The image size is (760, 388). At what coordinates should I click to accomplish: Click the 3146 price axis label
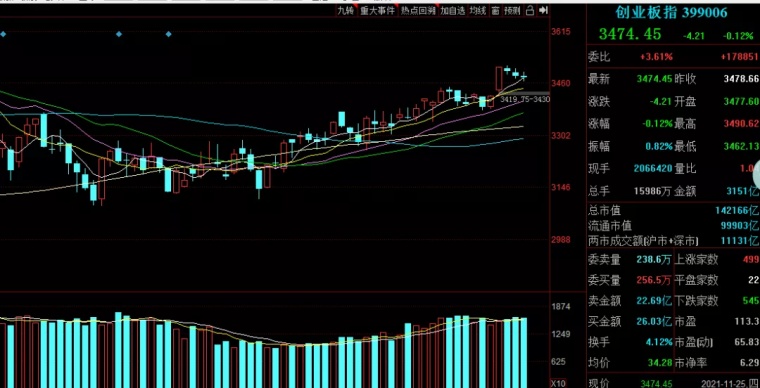[x=561, y=187]
